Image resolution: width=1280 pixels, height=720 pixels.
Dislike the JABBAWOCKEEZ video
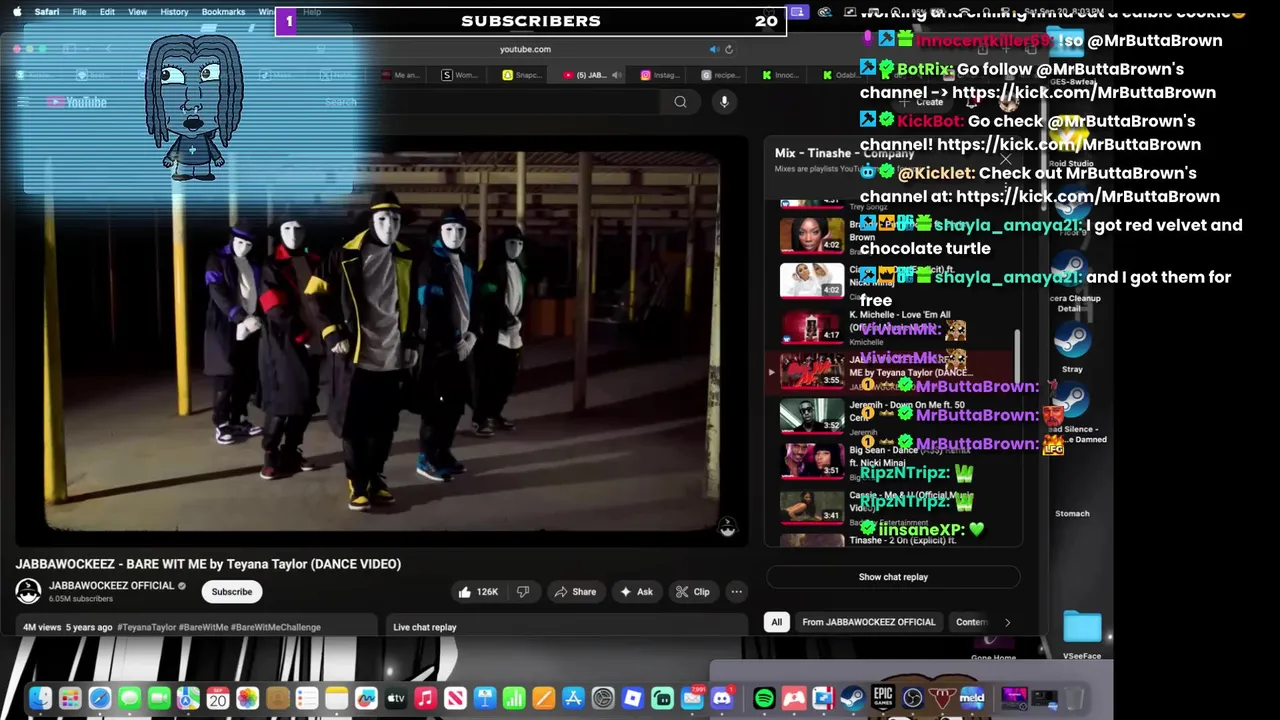pos(522,592)
